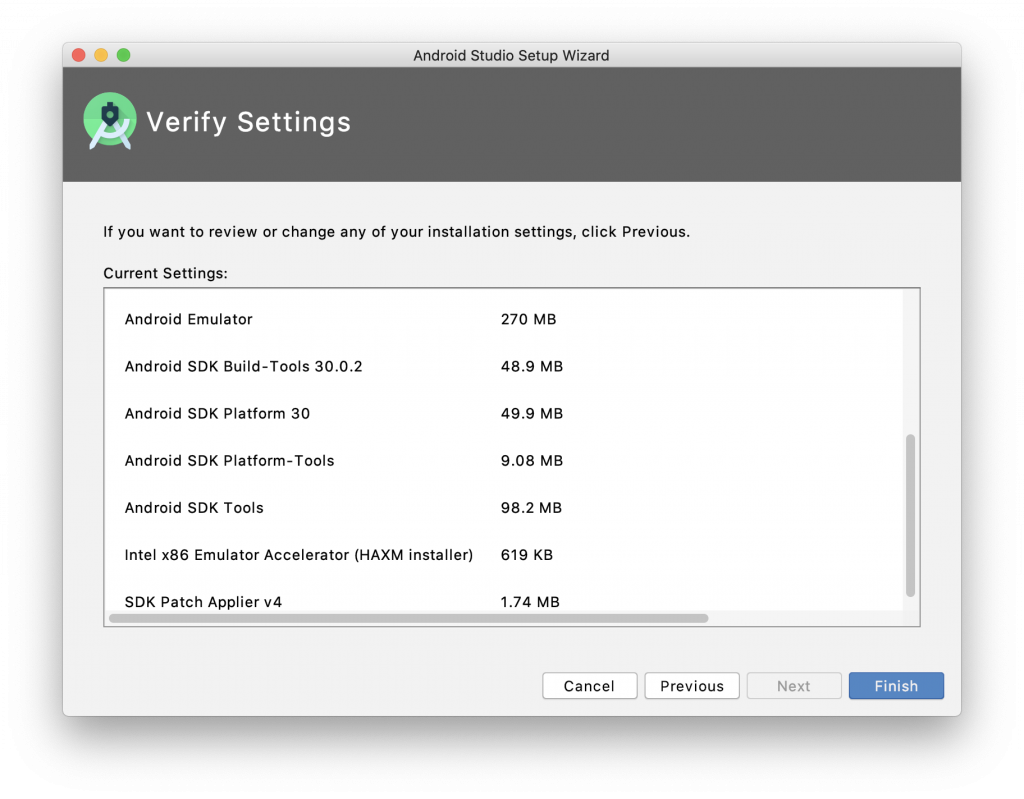The height and width of the screenshot is (799, 1024).
Task: Close the Setup Wizard window
Action: [x=79, y=55]
